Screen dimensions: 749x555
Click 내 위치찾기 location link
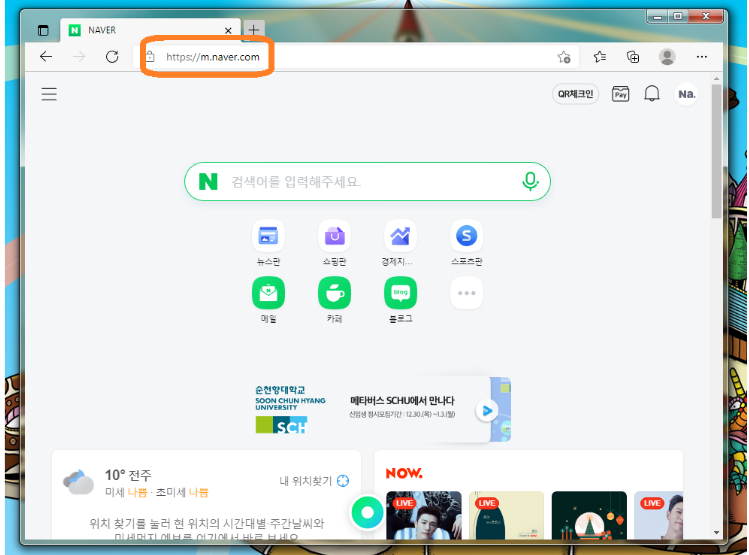[314, 481]
